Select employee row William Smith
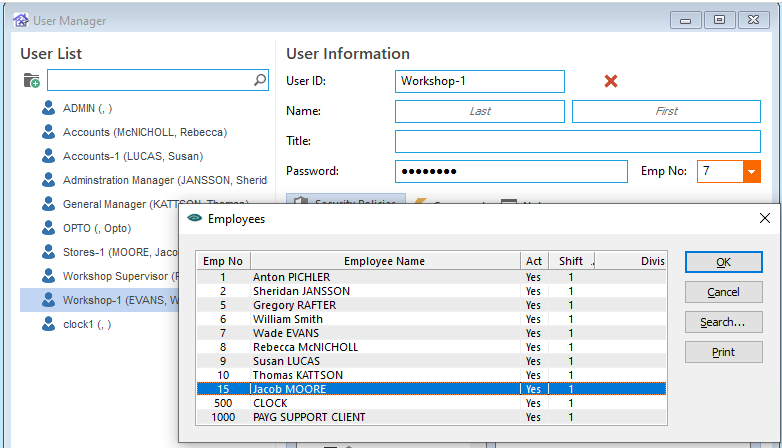Screen dimensions: 782x448 tap(431, 319)
